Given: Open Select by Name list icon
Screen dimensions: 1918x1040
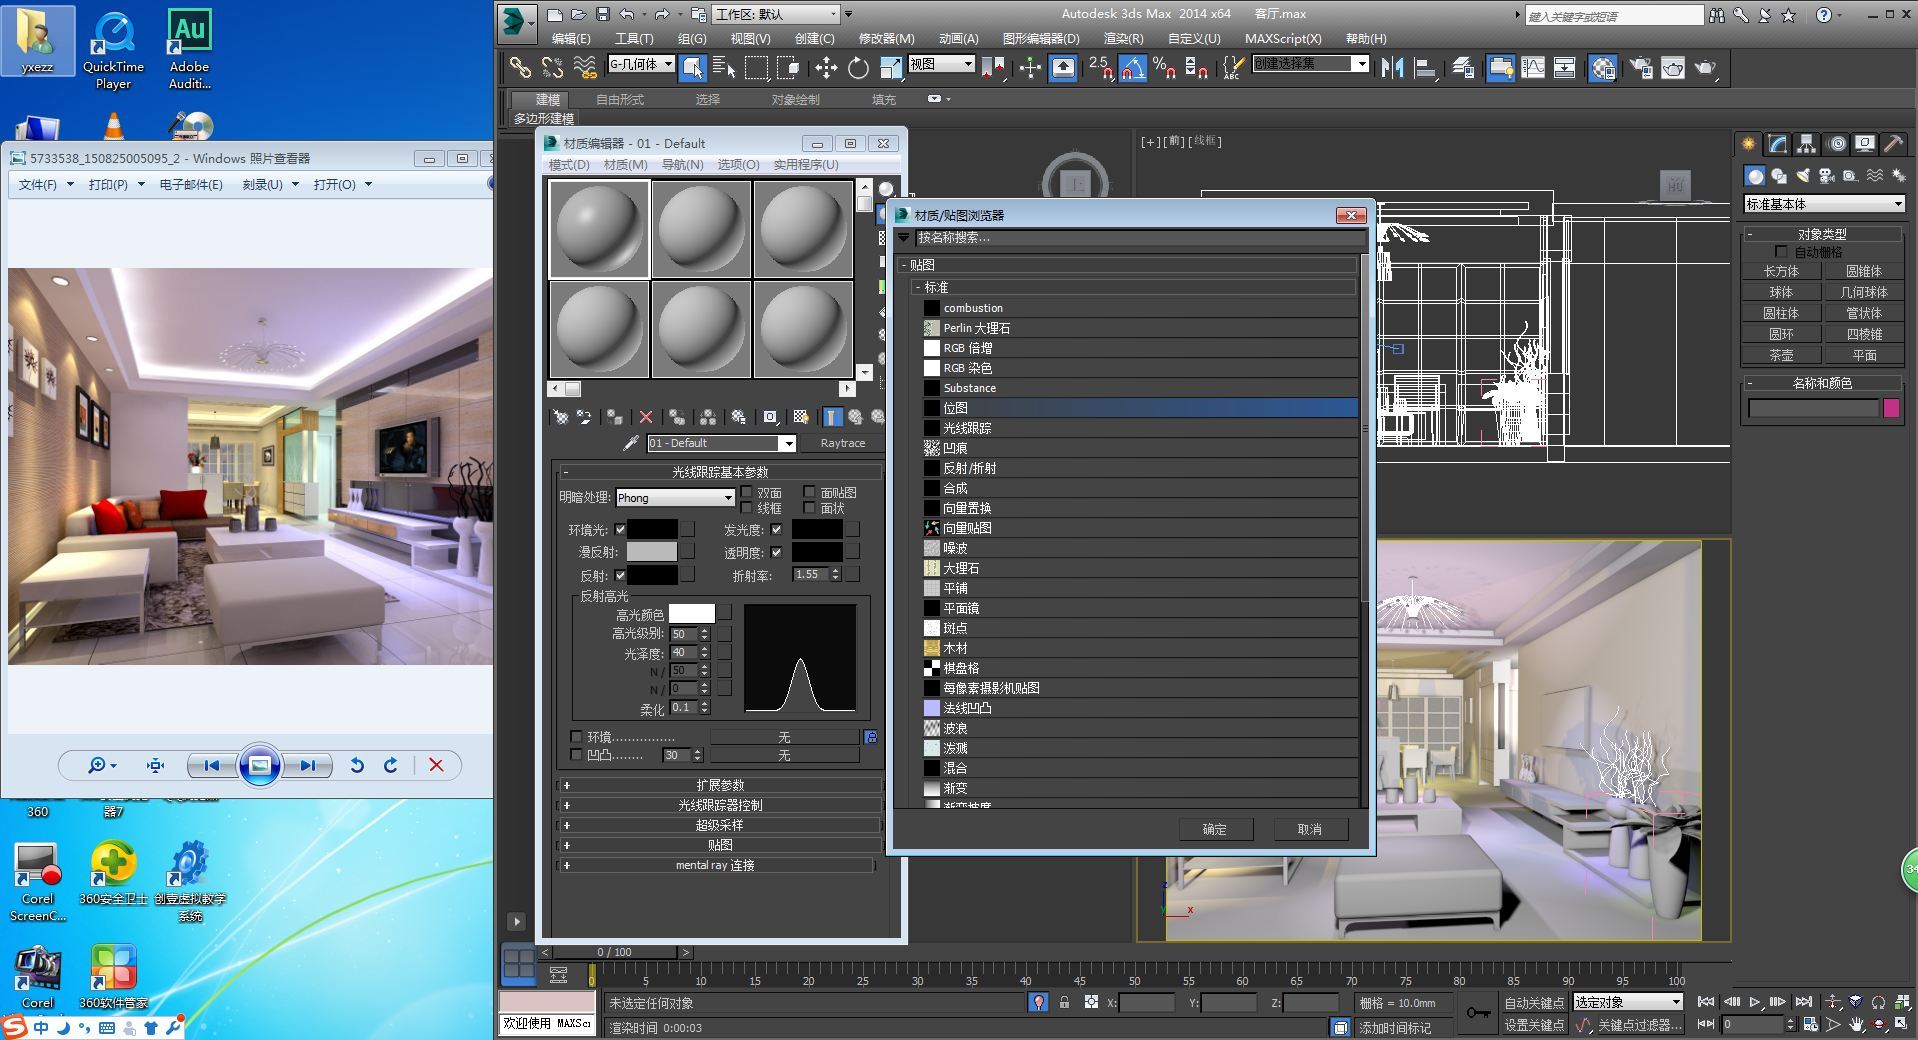Looking at the screenshot, I should click(724, 67).
